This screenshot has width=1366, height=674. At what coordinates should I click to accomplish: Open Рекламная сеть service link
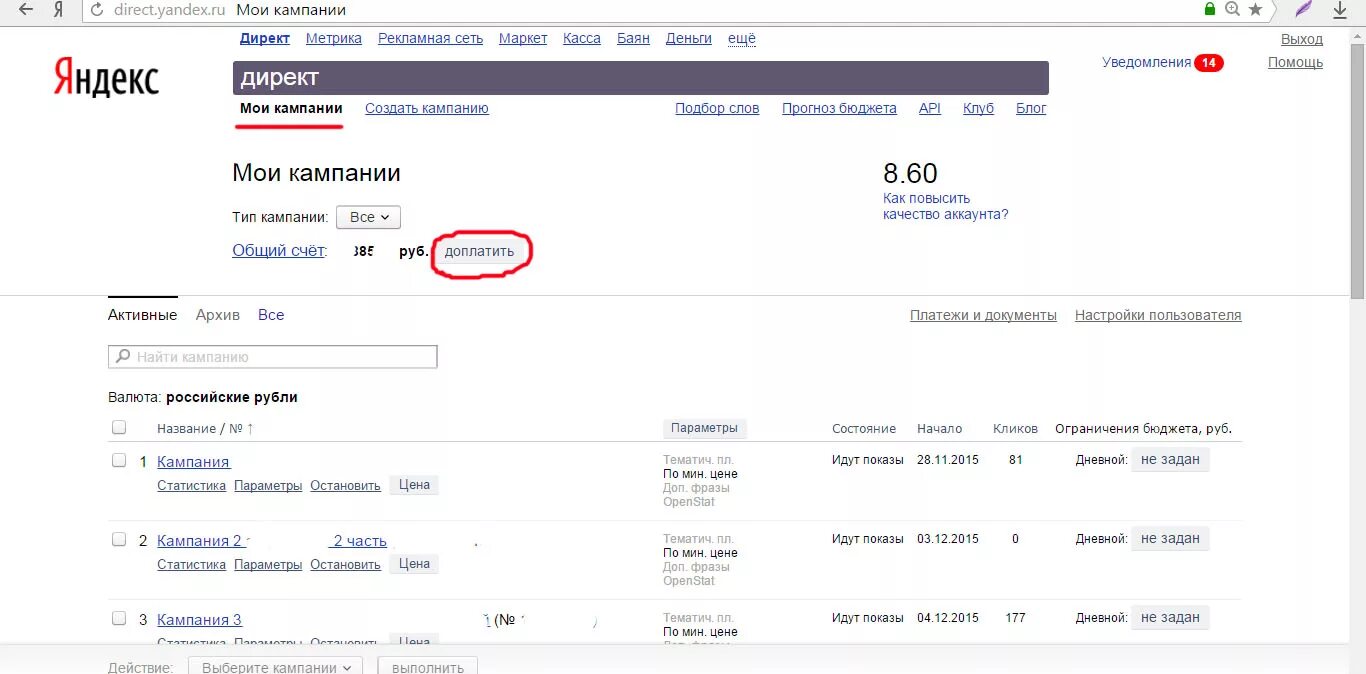pos(430,38)
